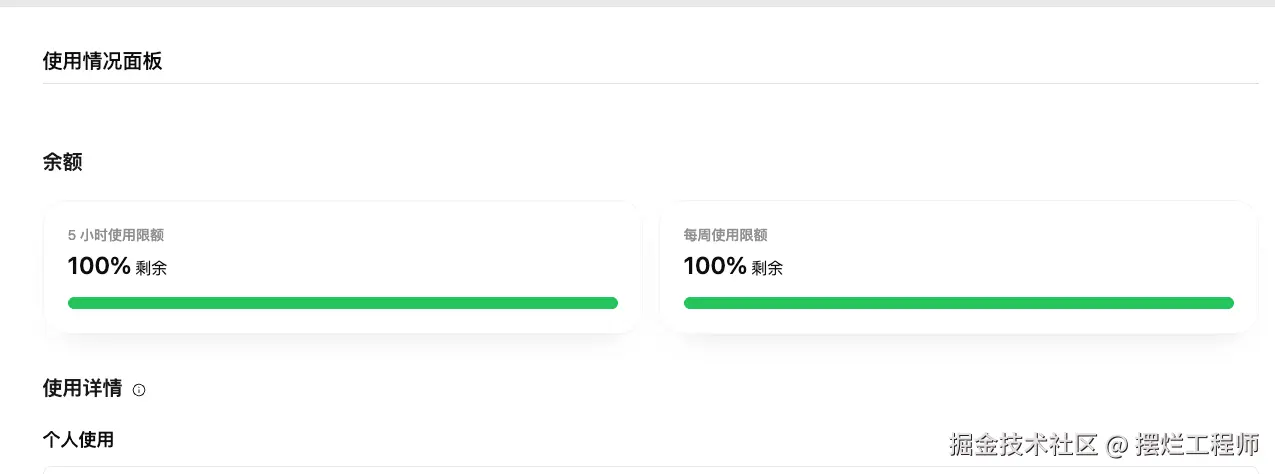Select the 5 小时使用限额 card label
Viewport: 1275px width, 474px height.
pyautogui.click(x=115, y=235)
